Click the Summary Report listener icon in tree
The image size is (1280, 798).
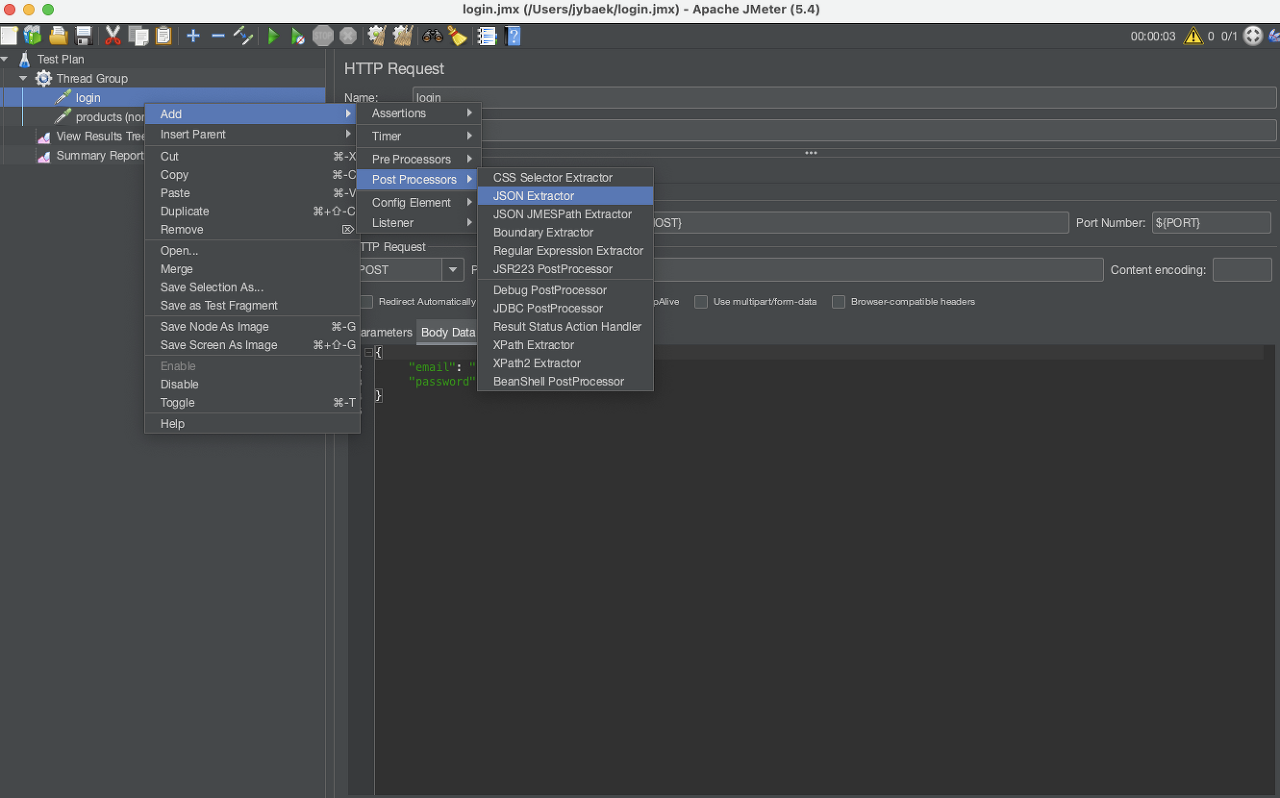coord(44,156)
